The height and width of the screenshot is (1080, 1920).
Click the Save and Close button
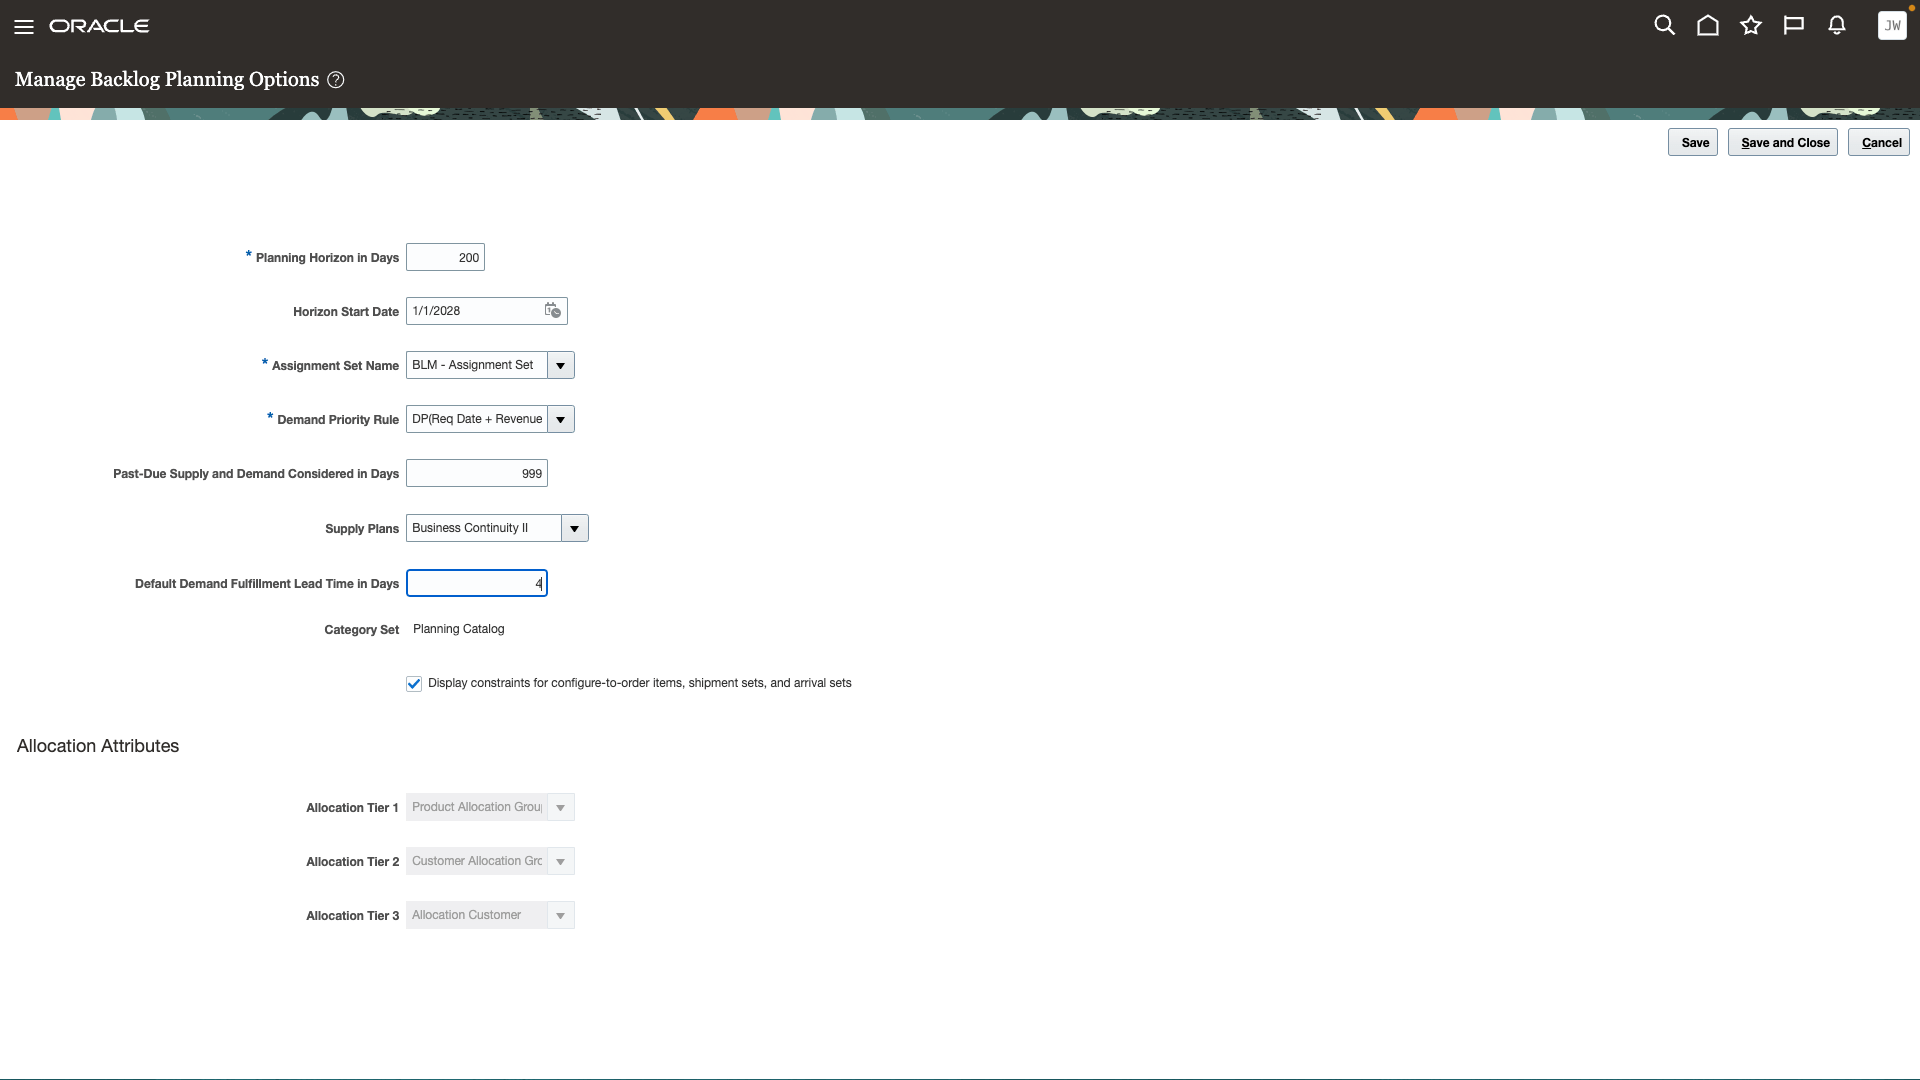tap(1785, 141)
